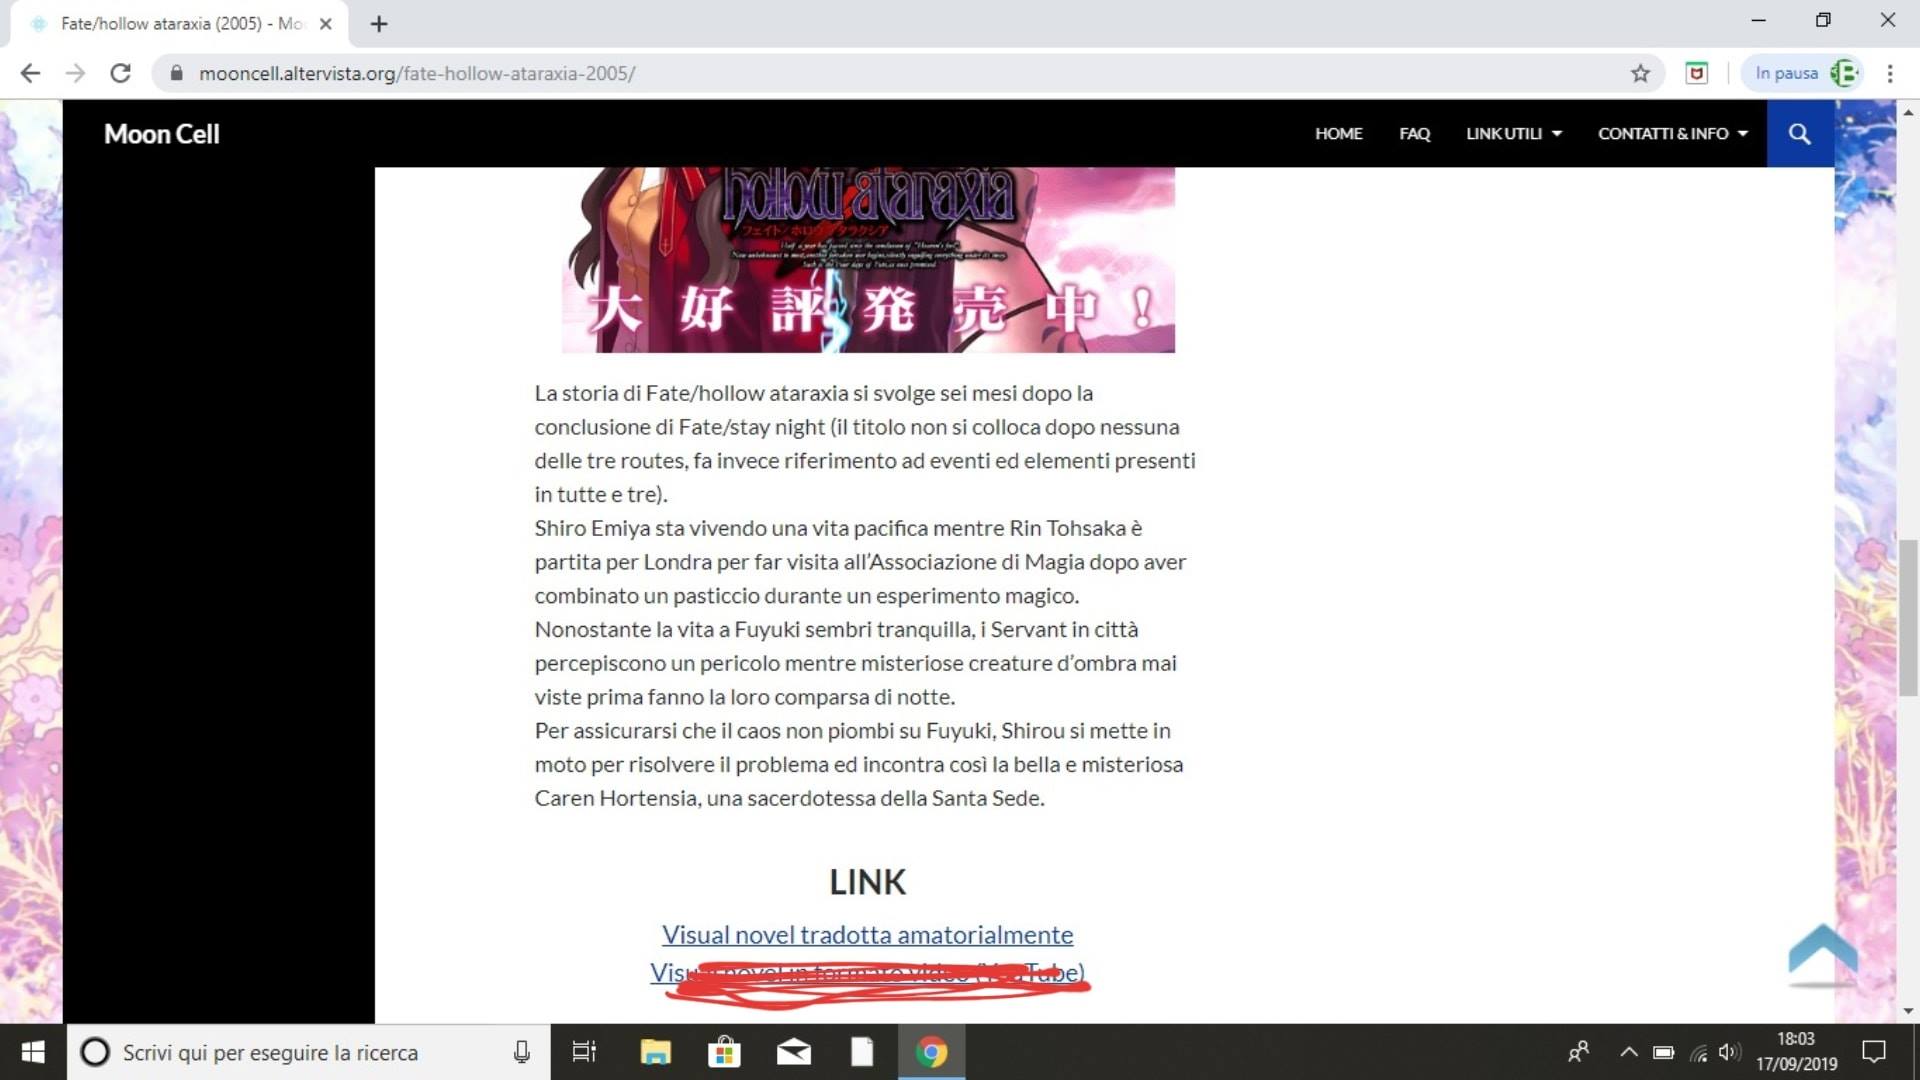Click the line starting 'Per assicurarsi che il caos'
Image resolution: width=1920 pixels, height=1080 pixels.
[852, 731]
